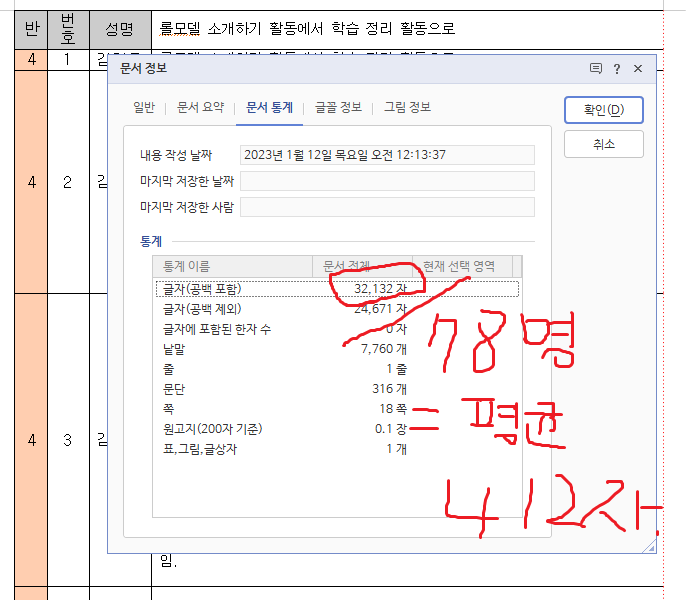694x600 pixels.
Task: Click the 반 header cell in document table
Action: 31,30
